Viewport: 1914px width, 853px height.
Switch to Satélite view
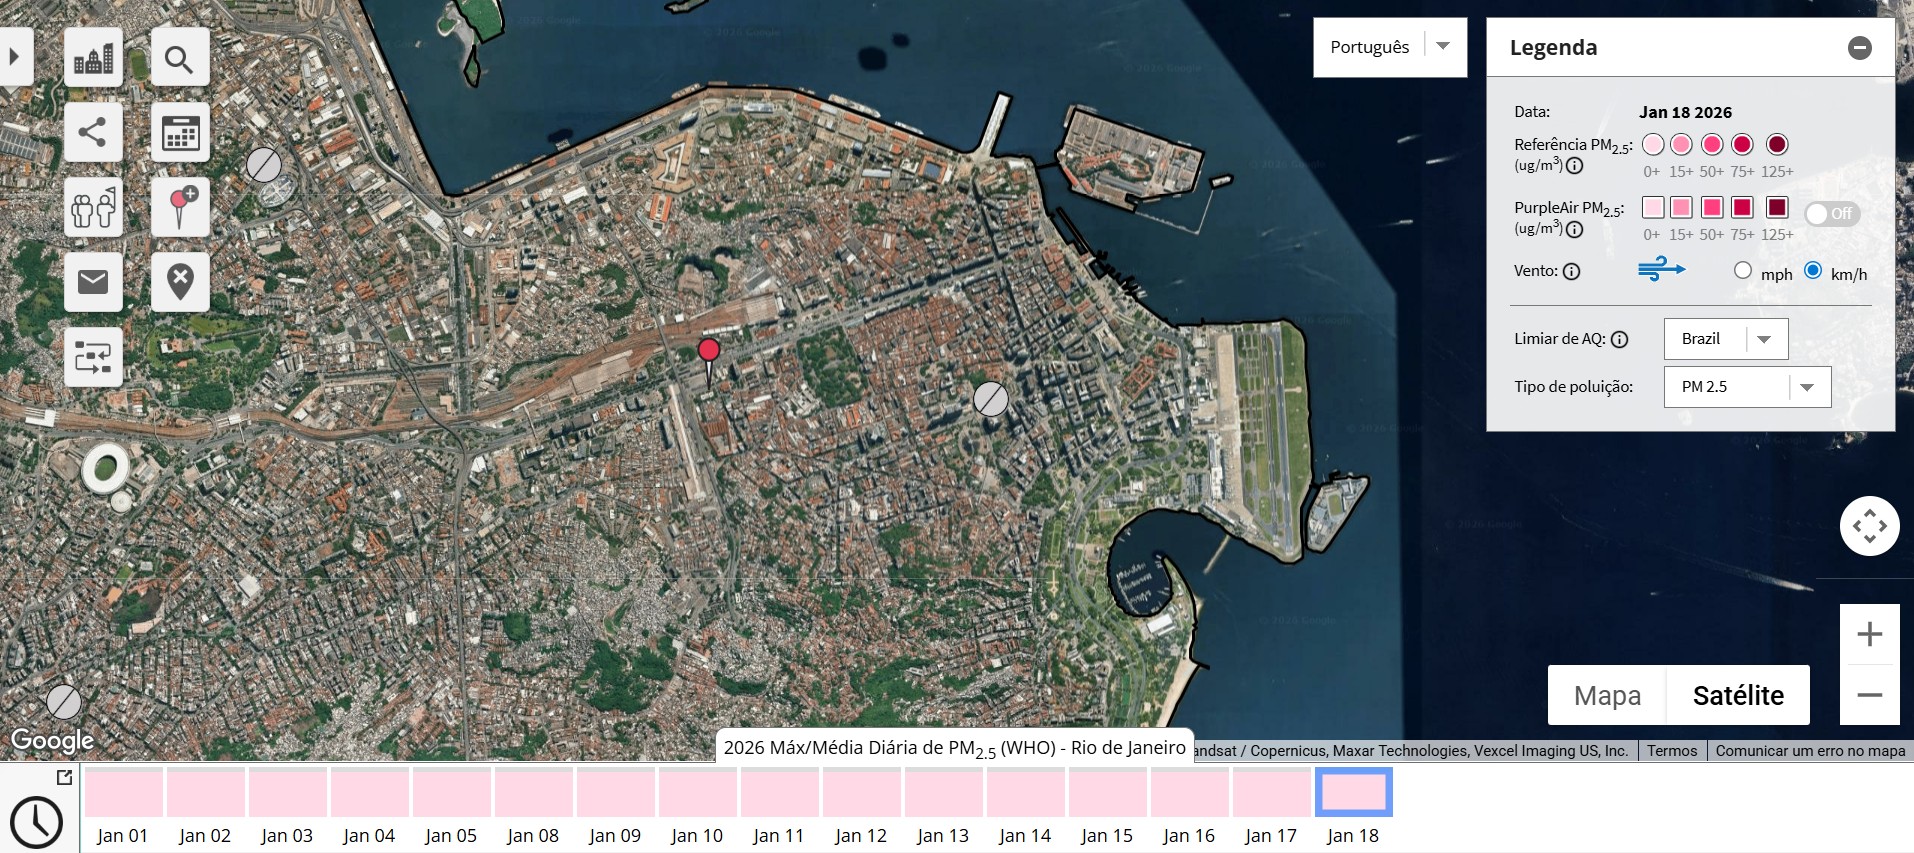(1738, 695)
